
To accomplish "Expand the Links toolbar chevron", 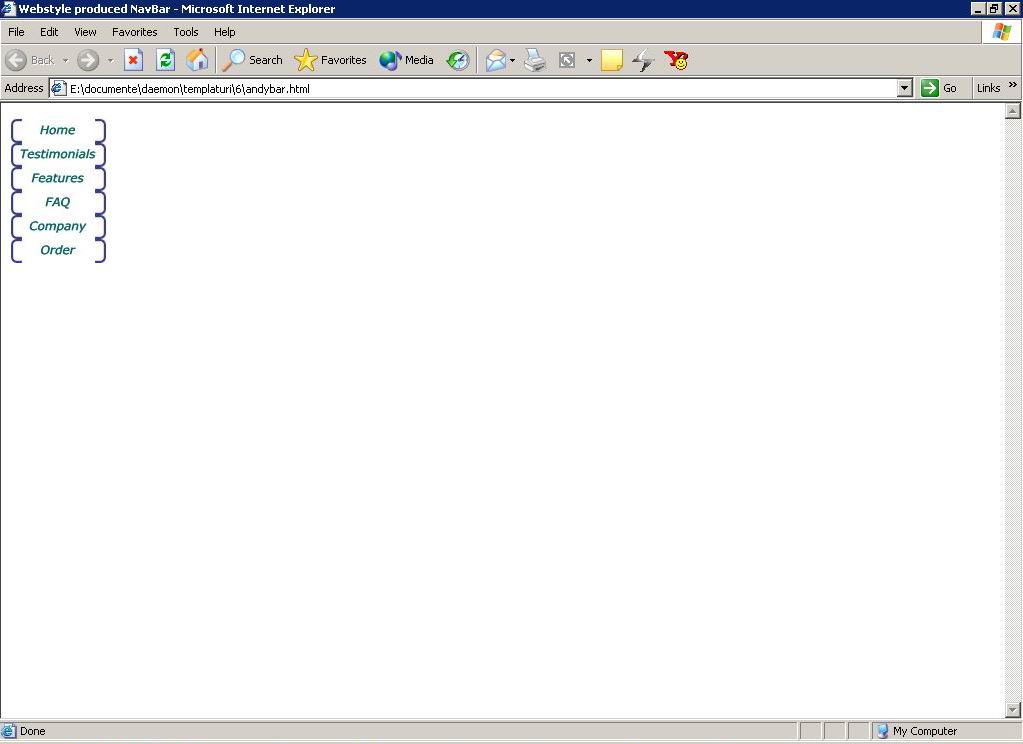I will pyautogui.click(x=1012, y=86).
